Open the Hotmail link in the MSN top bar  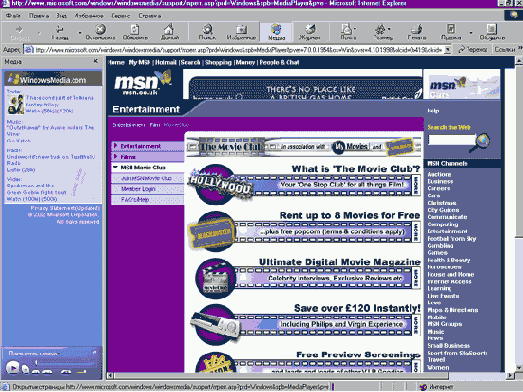[165, 62]
